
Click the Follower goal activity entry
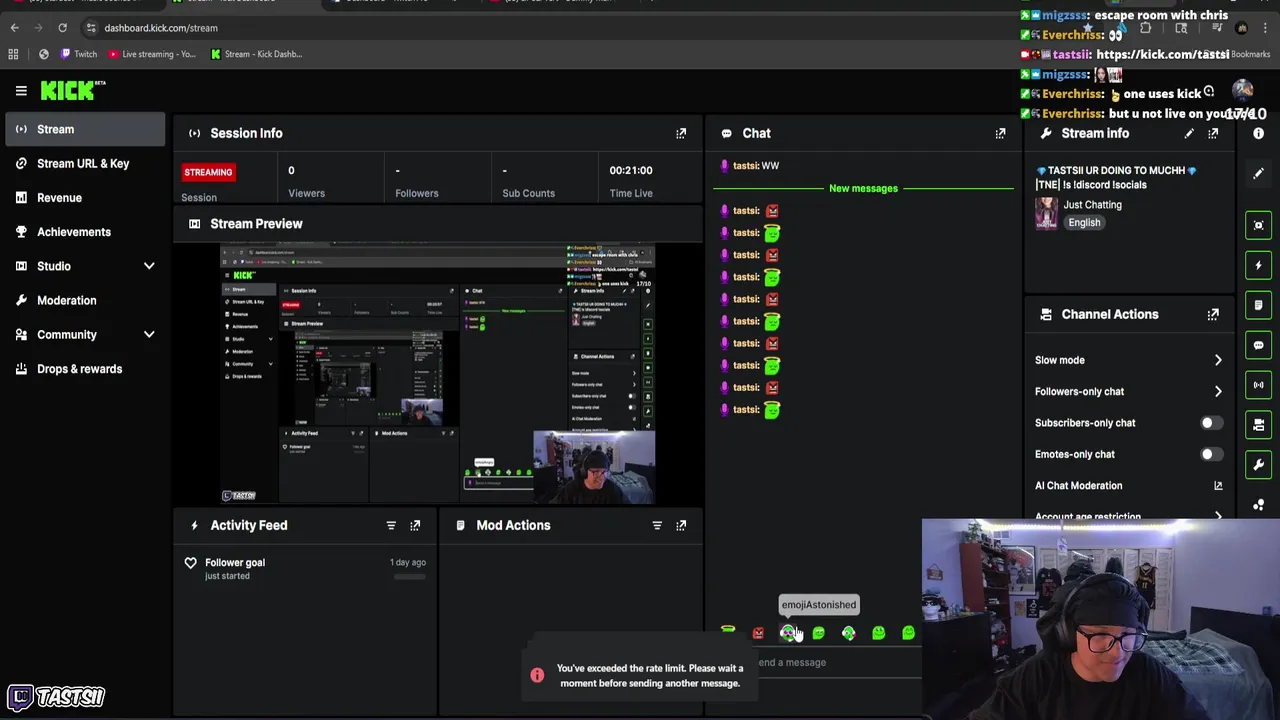point(305,568)
